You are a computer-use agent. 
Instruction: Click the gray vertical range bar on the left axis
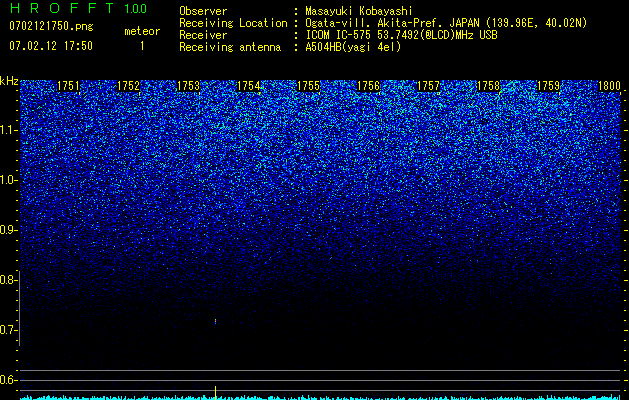click(x=19, y=308)
